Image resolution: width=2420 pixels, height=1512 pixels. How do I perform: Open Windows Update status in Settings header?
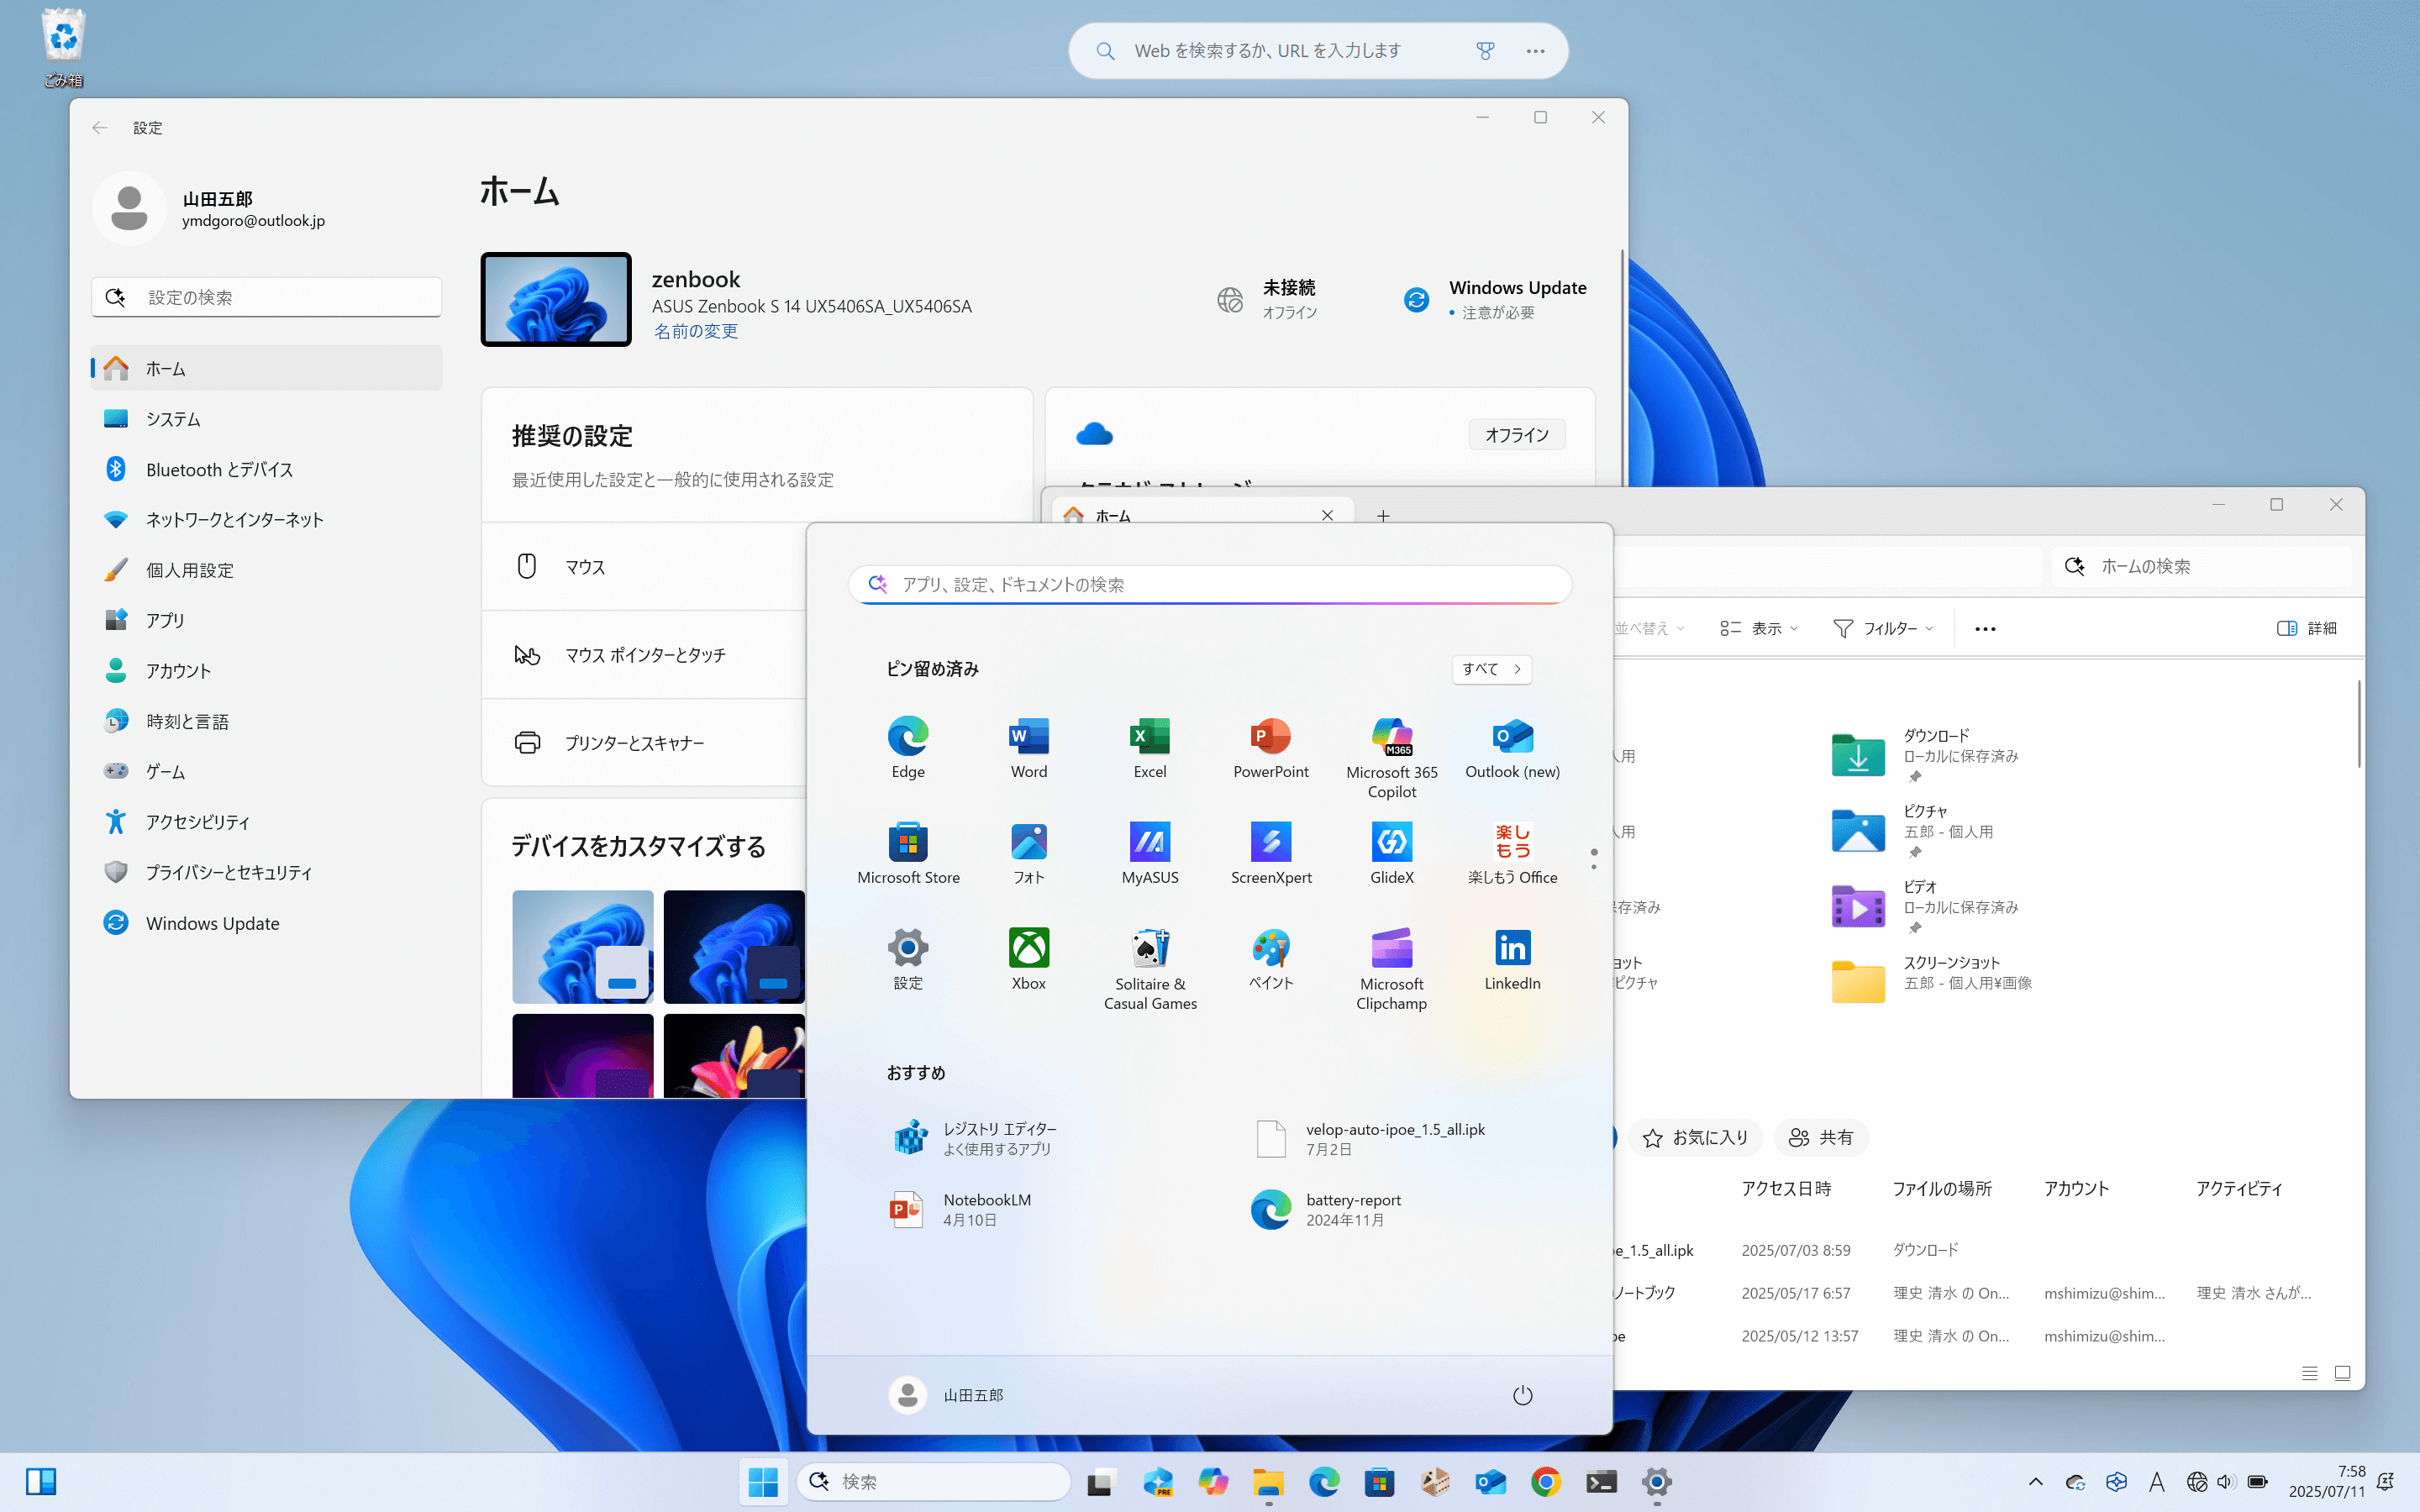click(1495, 299)
